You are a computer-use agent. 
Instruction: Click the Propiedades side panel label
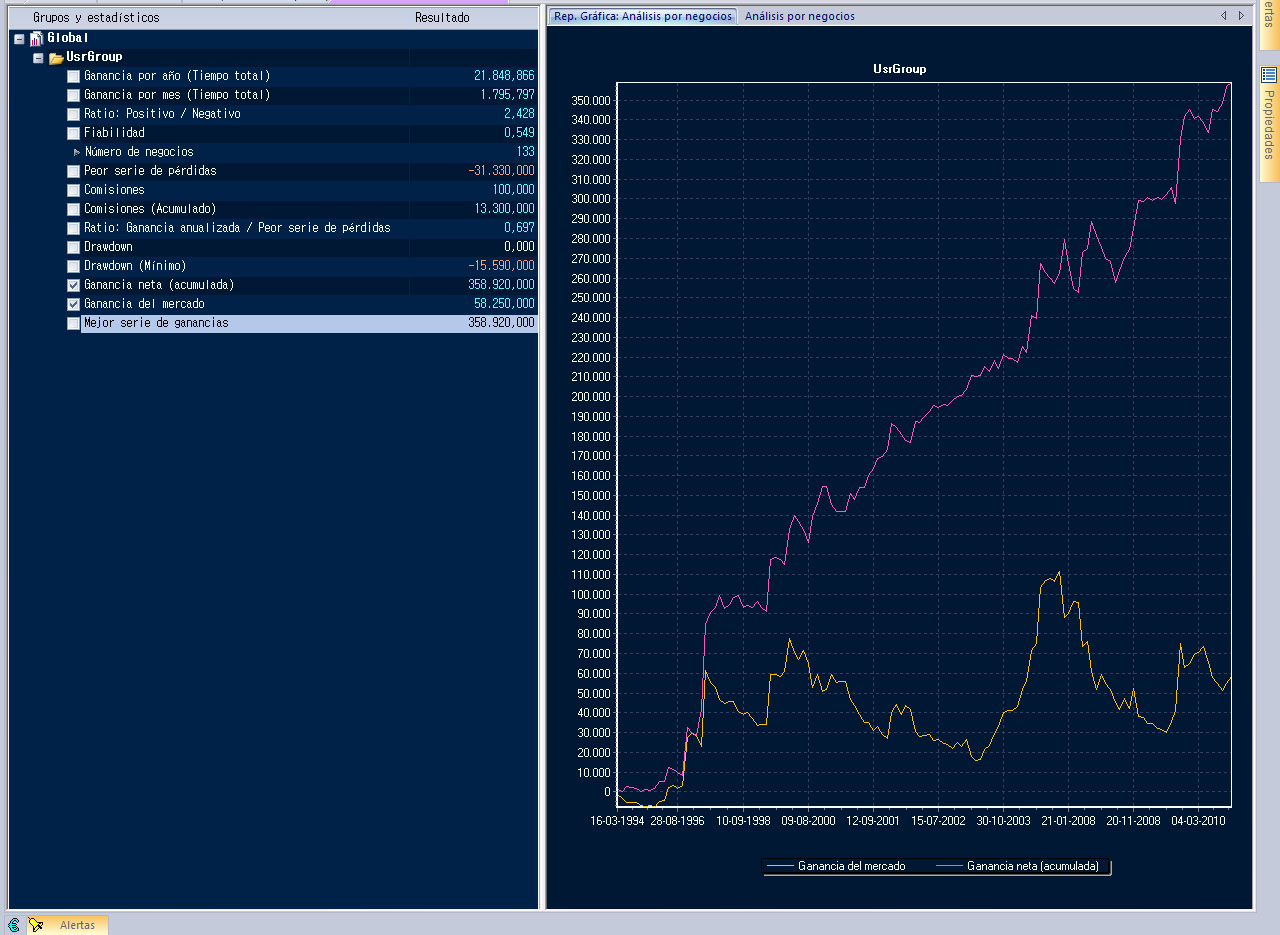1269,124
